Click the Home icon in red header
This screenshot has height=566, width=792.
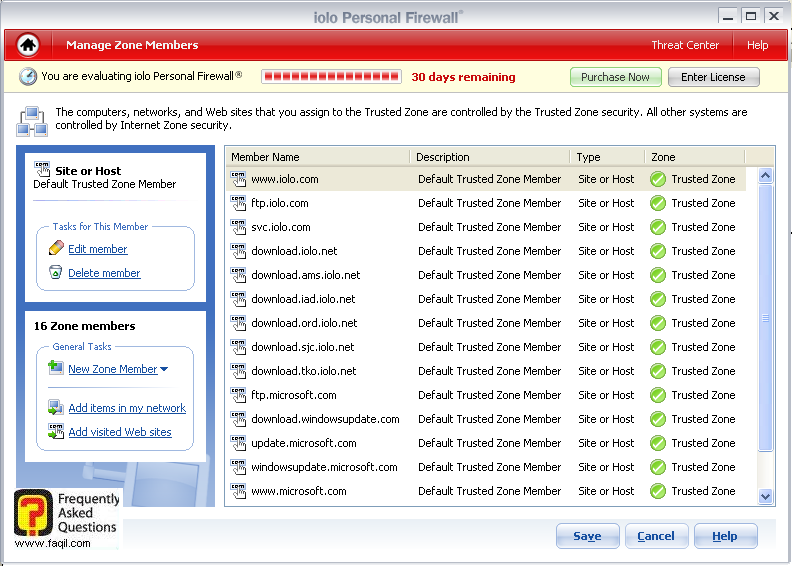[28, 45]
